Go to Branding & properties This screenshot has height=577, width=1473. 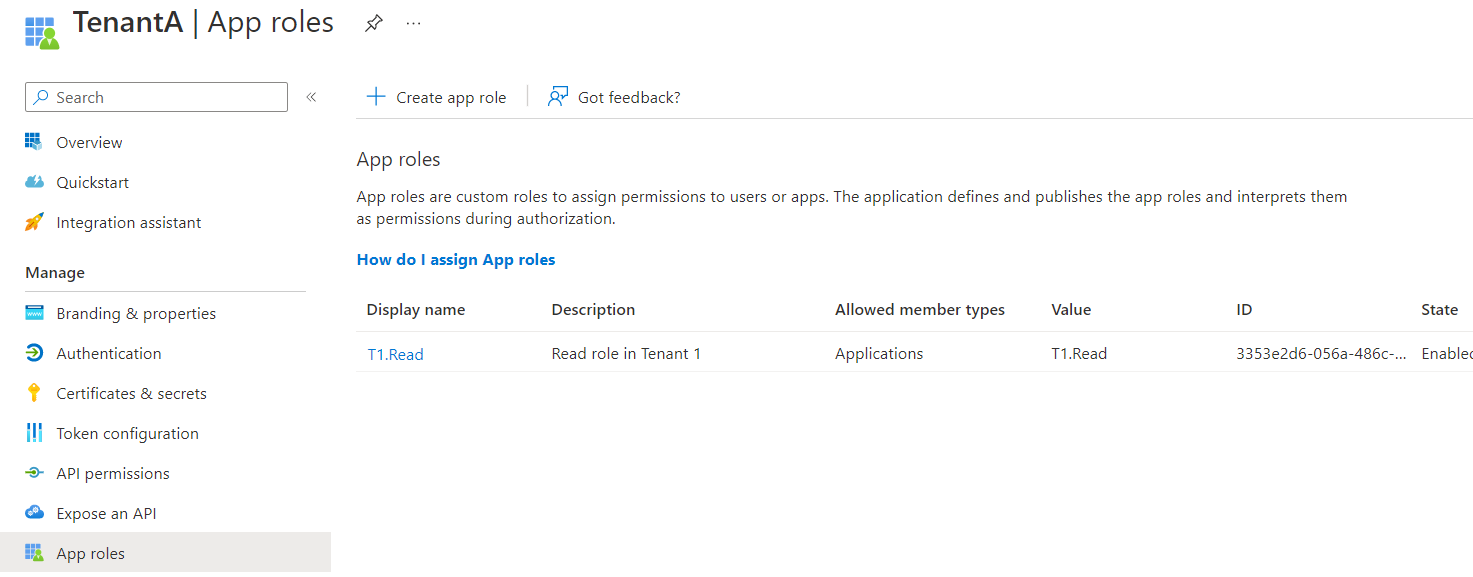pos(136,313)
